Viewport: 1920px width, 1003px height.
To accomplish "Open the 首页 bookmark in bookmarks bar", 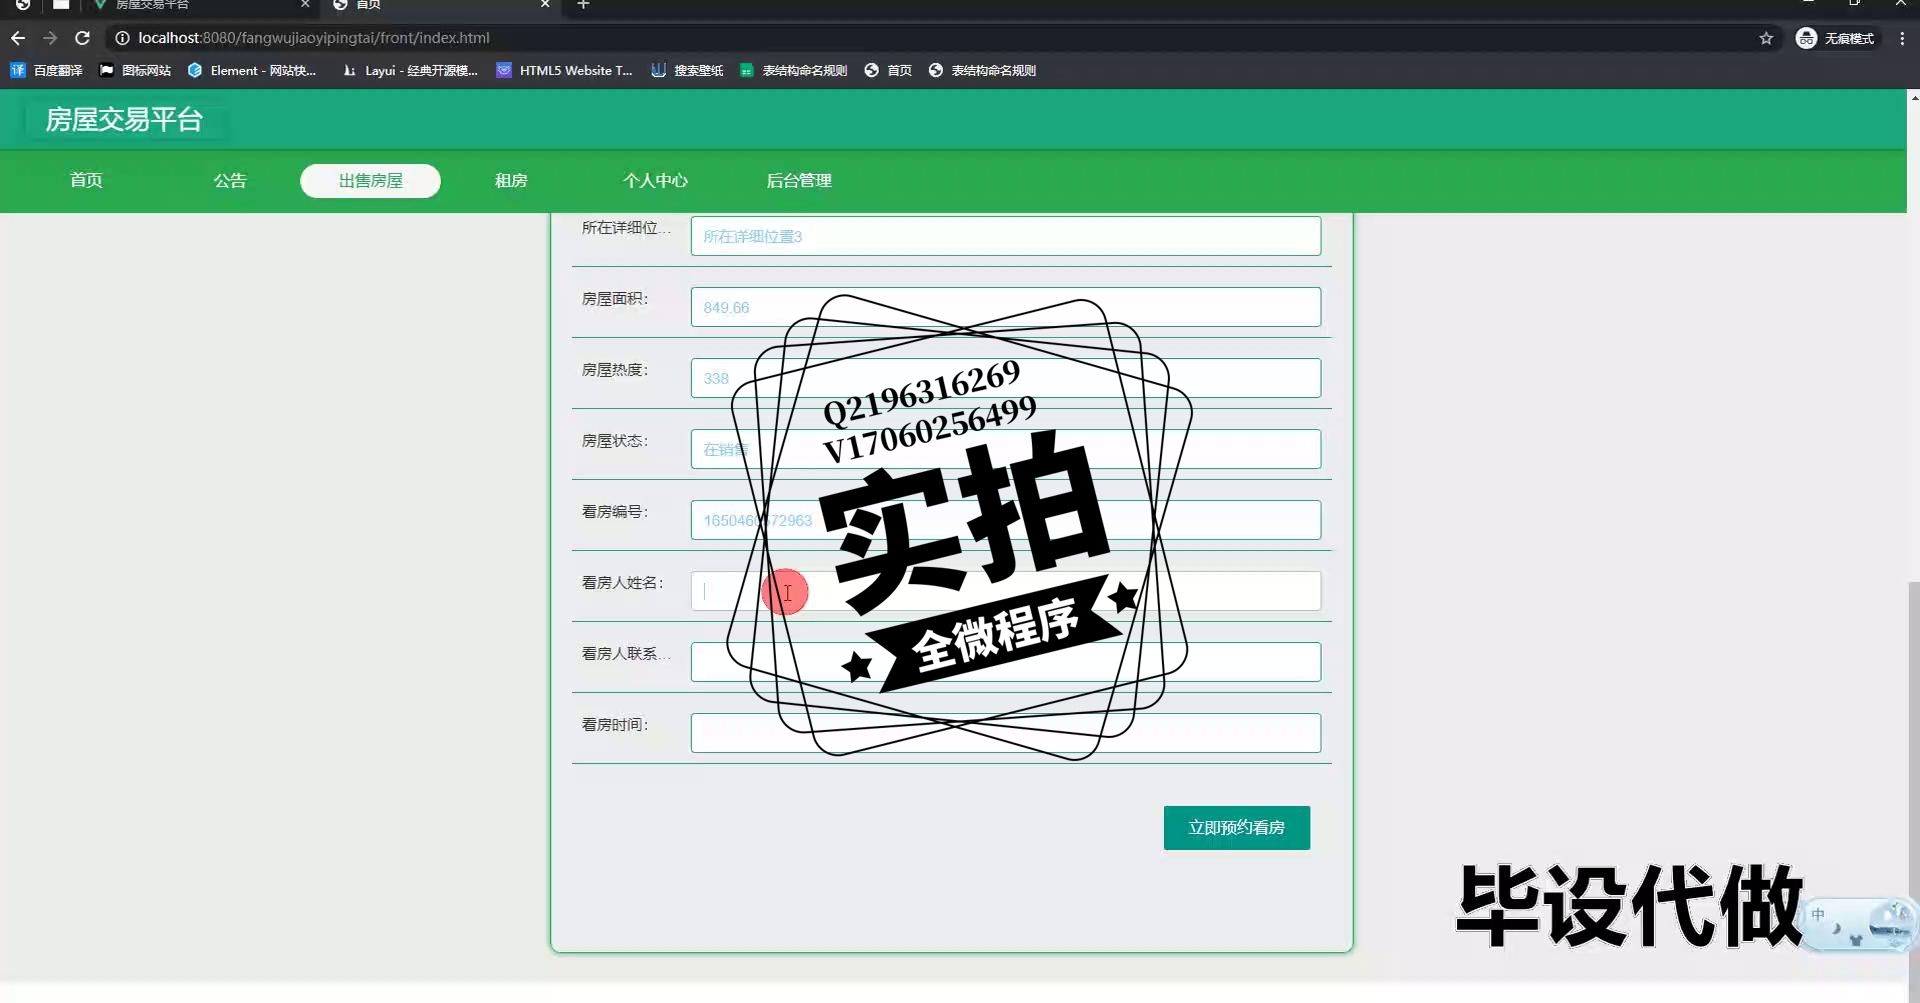I will [888, 70].
